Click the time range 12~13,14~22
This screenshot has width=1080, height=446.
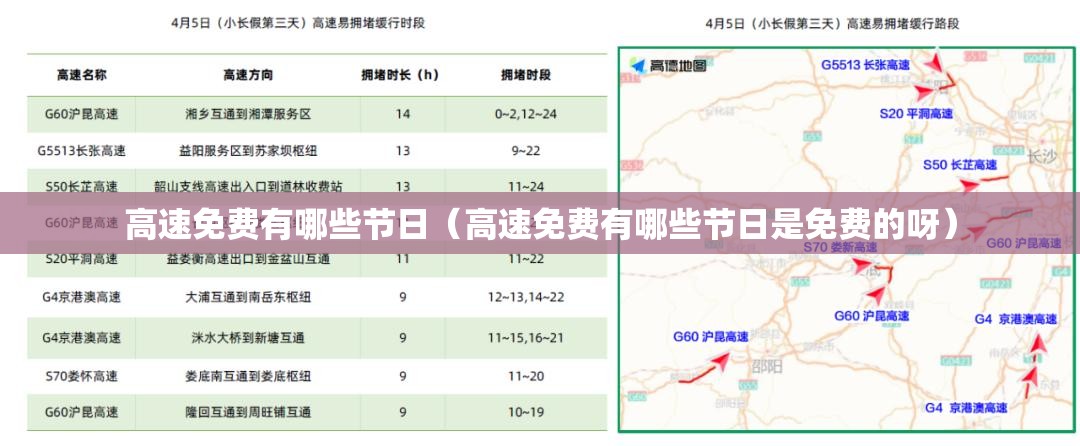pos(526,297)
